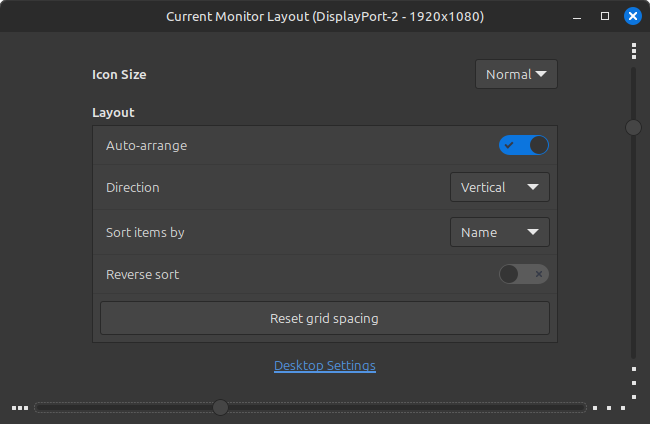
Task: Click the dense dots icon above vertical slider
Action: click(x=633, y=51)
